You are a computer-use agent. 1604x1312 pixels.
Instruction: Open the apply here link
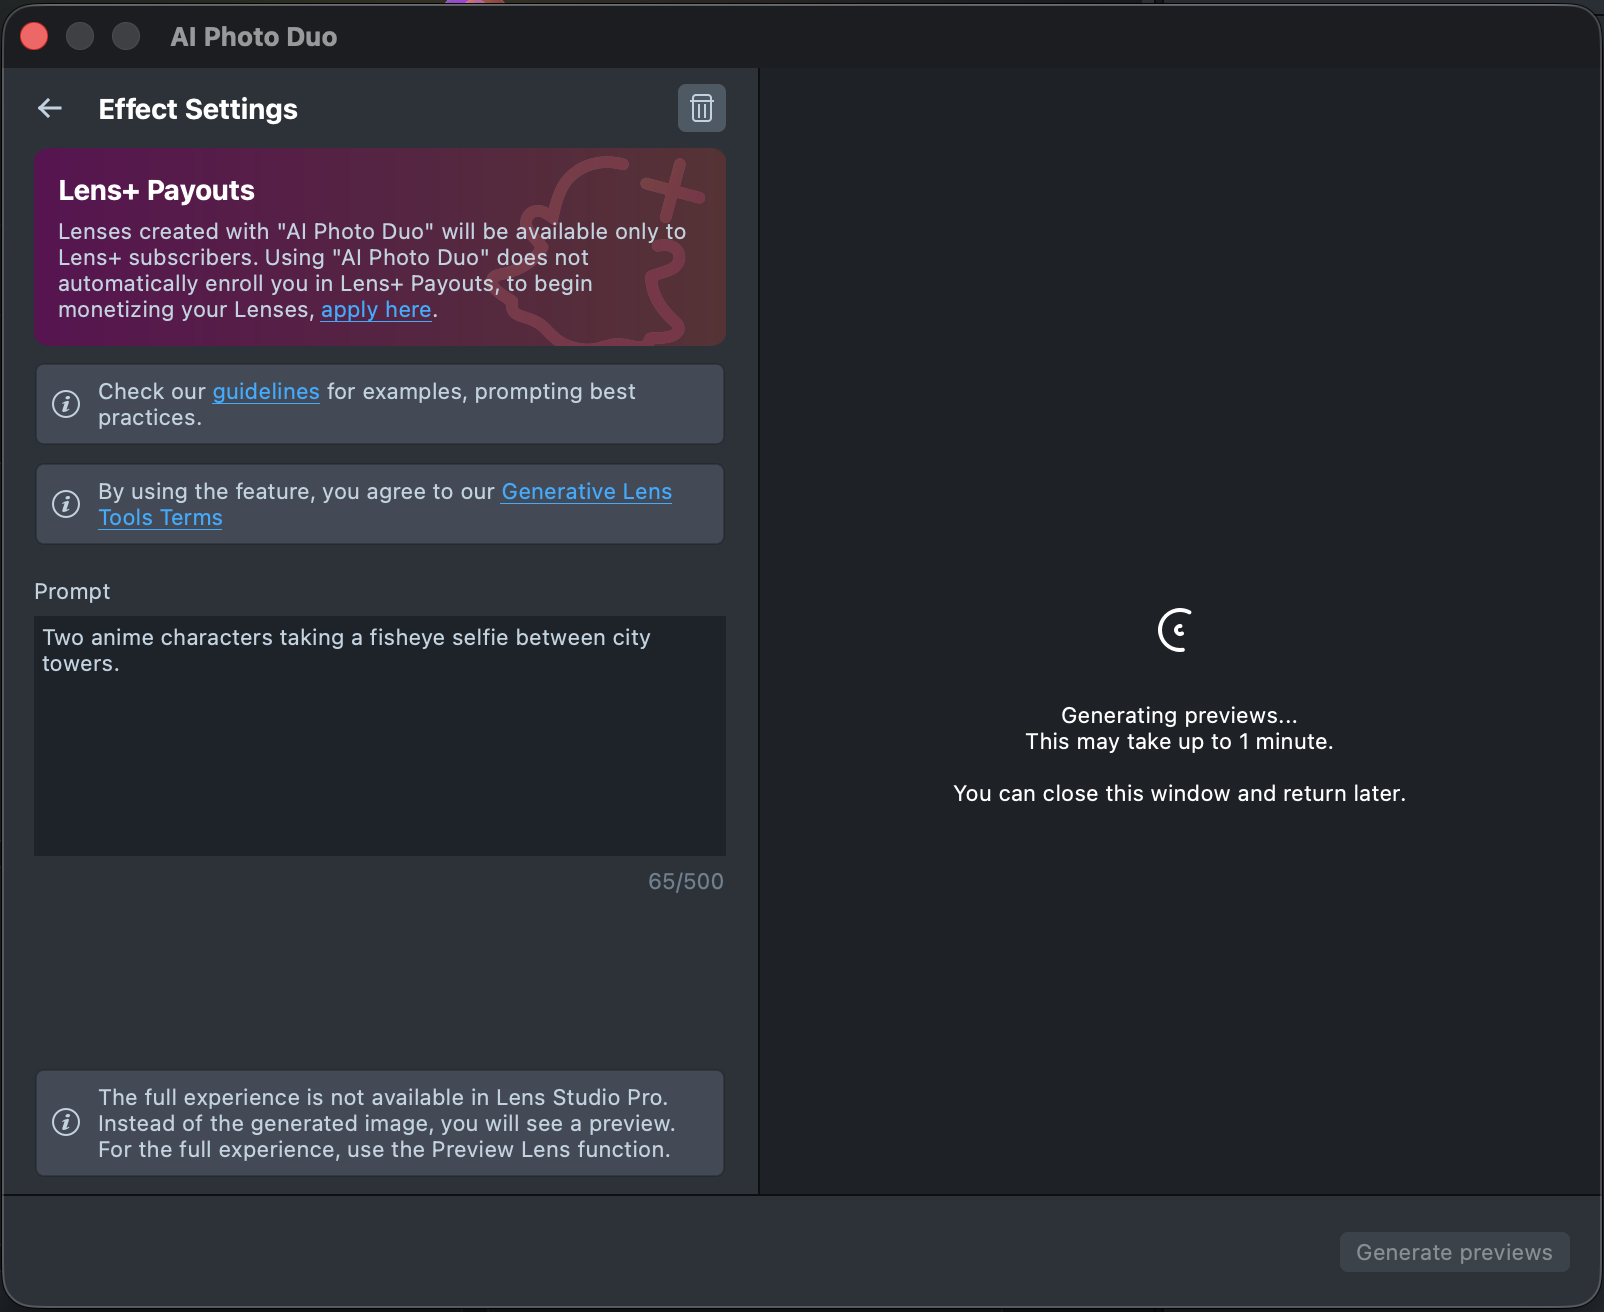point(376,310)
